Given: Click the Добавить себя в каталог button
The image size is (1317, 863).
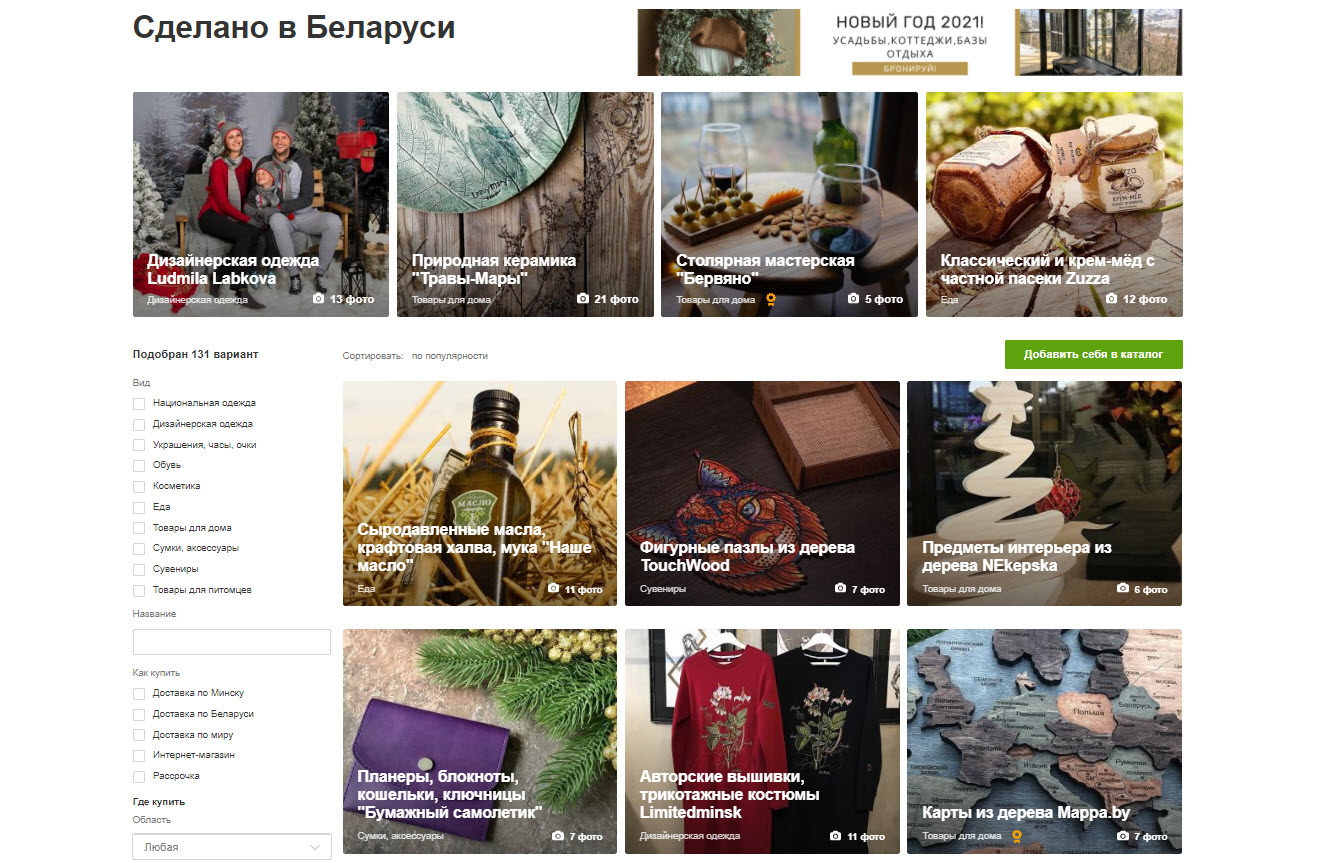Looking at the screenshot, I should [1094, 354].
